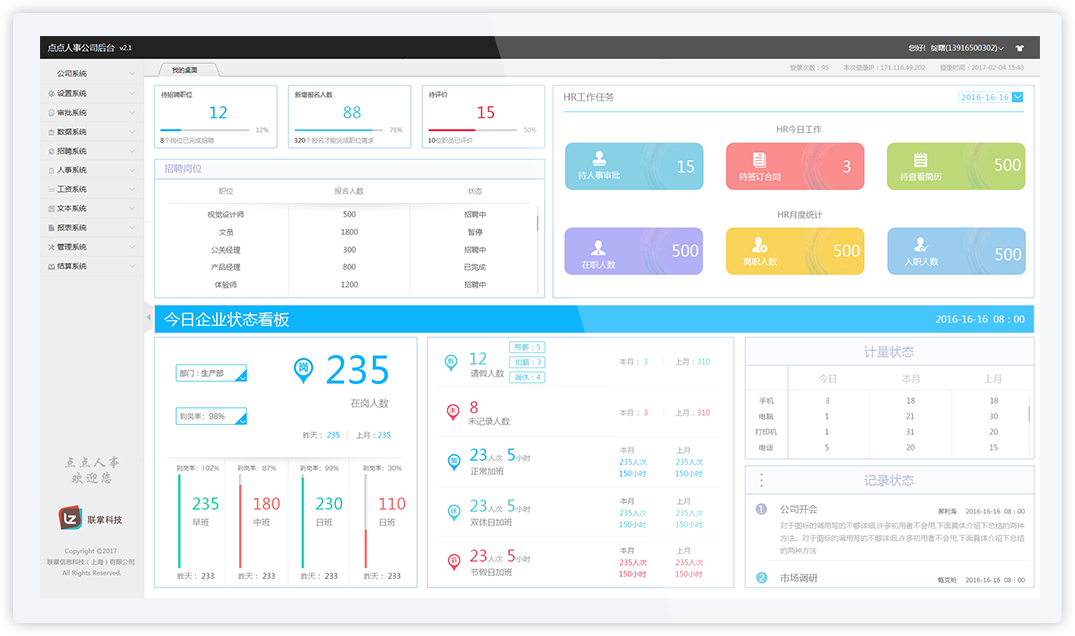
Task: Open the 部门：生产部 dropdown
Action: 211,374
